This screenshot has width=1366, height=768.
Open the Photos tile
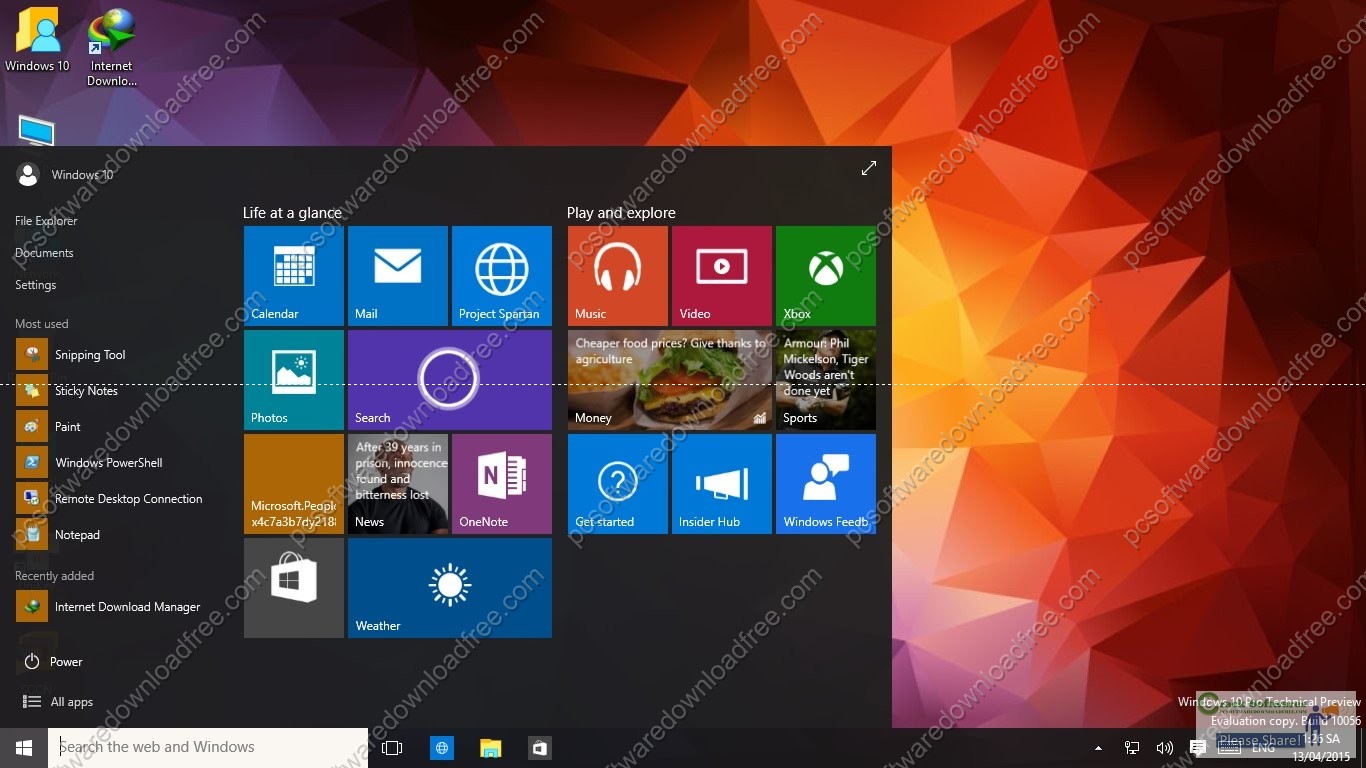294,380
